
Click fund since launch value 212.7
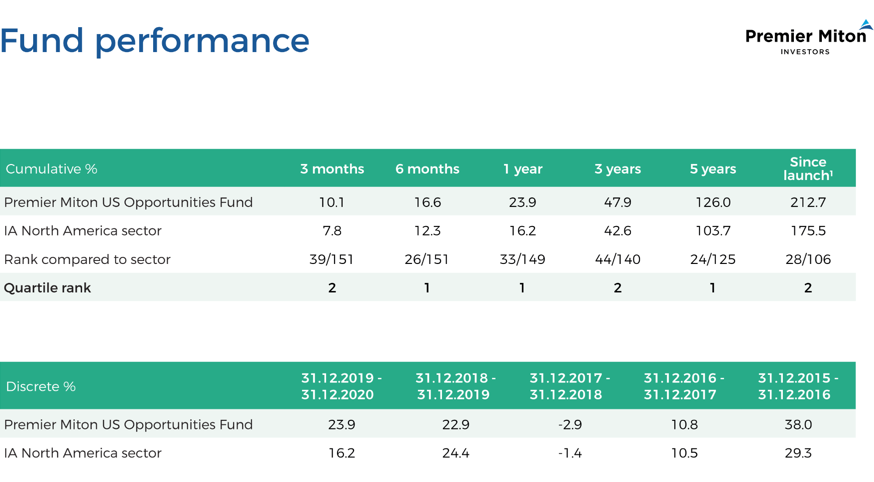click(808, 202)
